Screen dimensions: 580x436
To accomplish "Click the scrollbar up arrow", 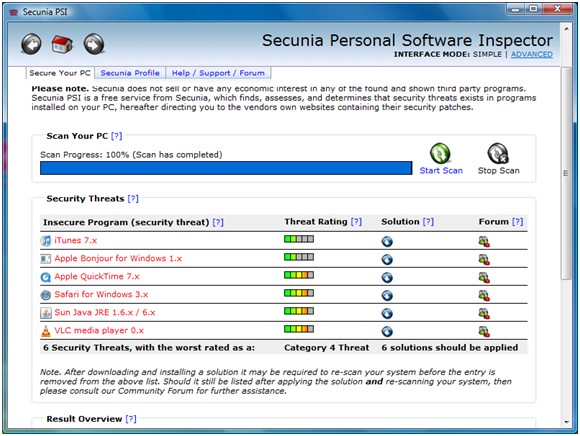I will click(x=566, y=28).
